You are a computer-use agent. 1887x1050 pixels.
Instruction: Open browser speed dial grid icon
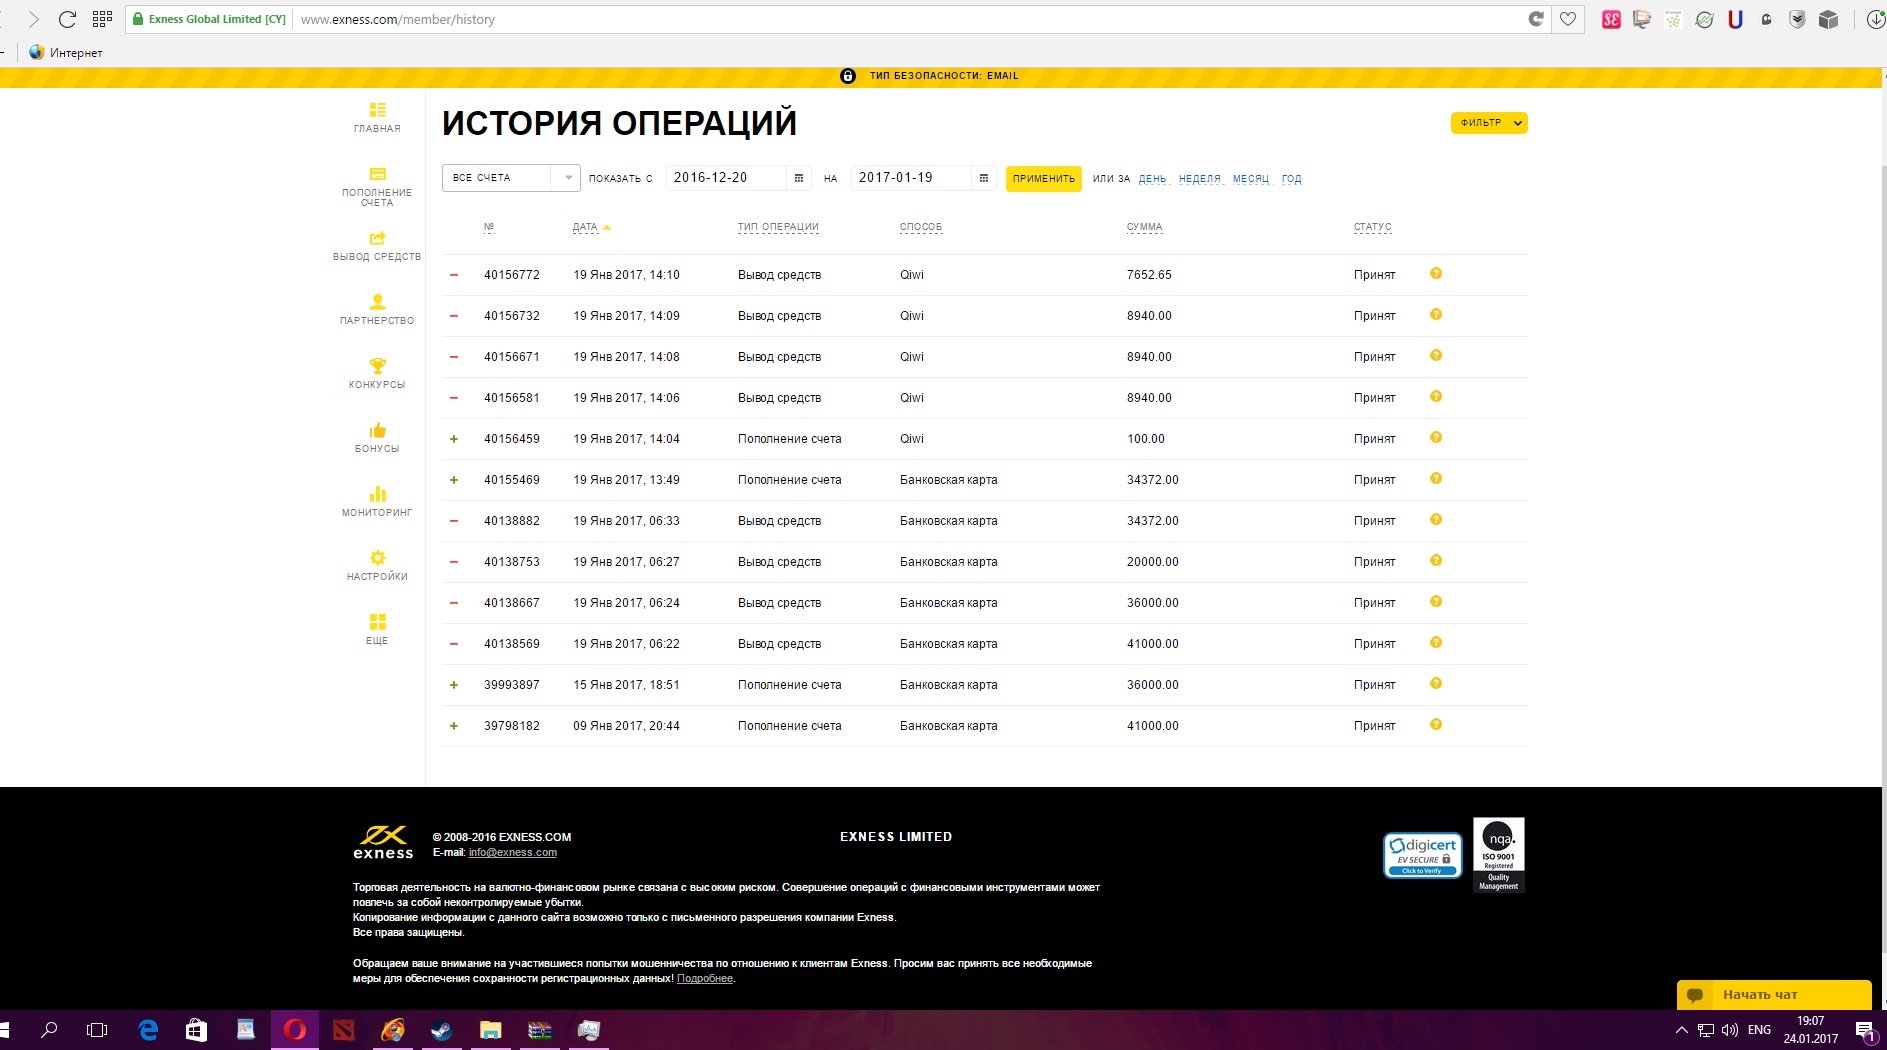point(102,19)
